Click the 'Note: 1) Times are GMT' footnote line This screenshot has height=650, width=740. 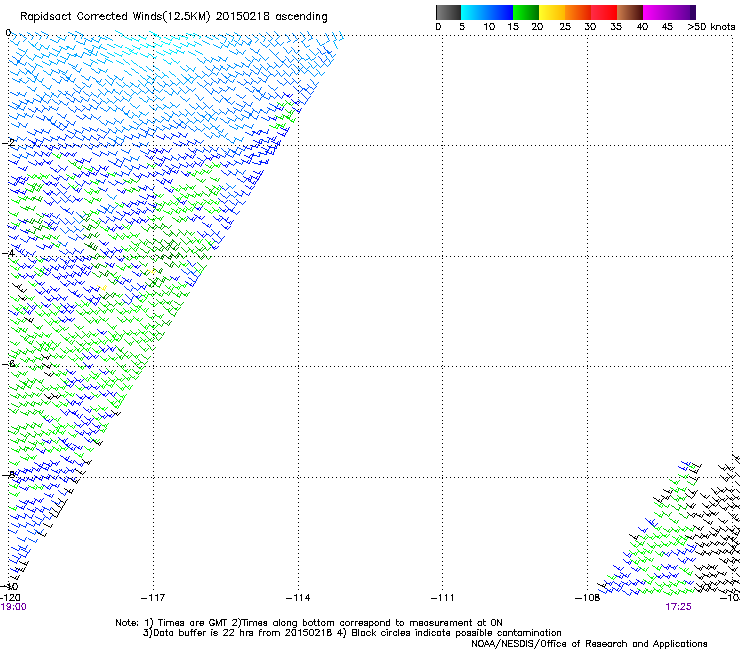(309, 623)
